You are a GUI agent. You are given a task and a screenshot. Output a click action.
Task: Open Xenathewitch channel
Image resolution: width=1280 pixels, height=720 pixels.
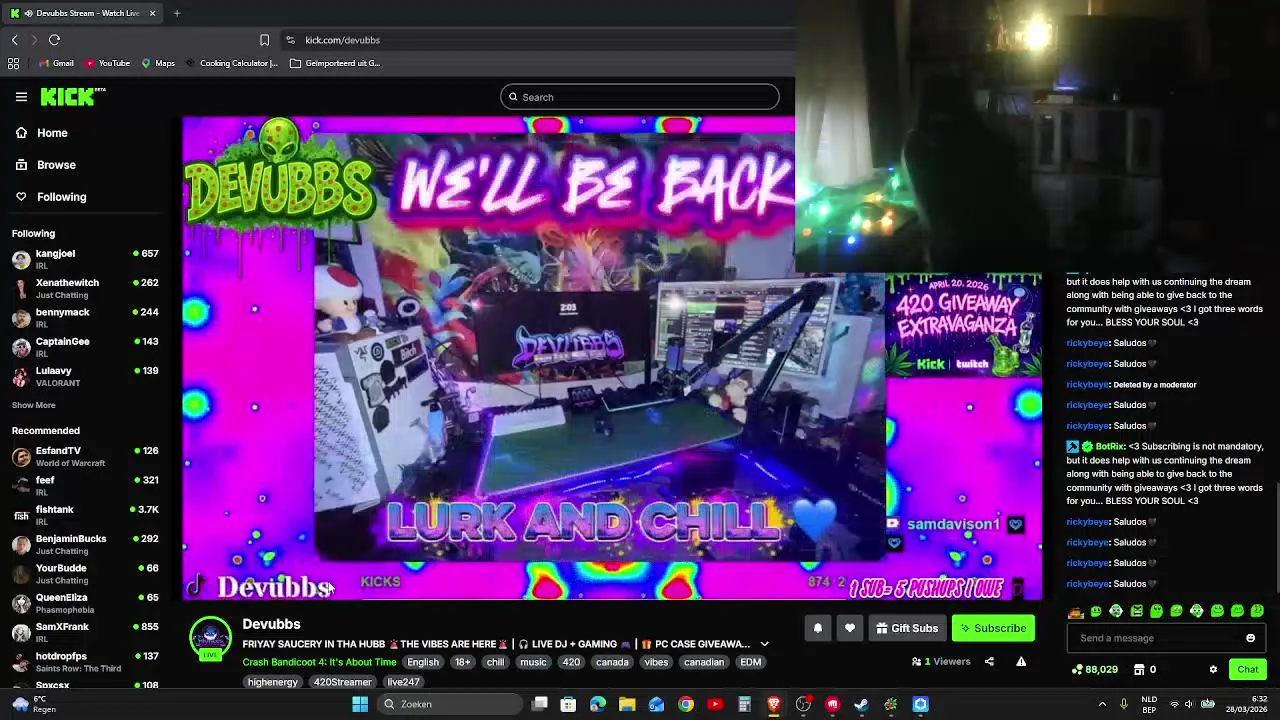85,288
